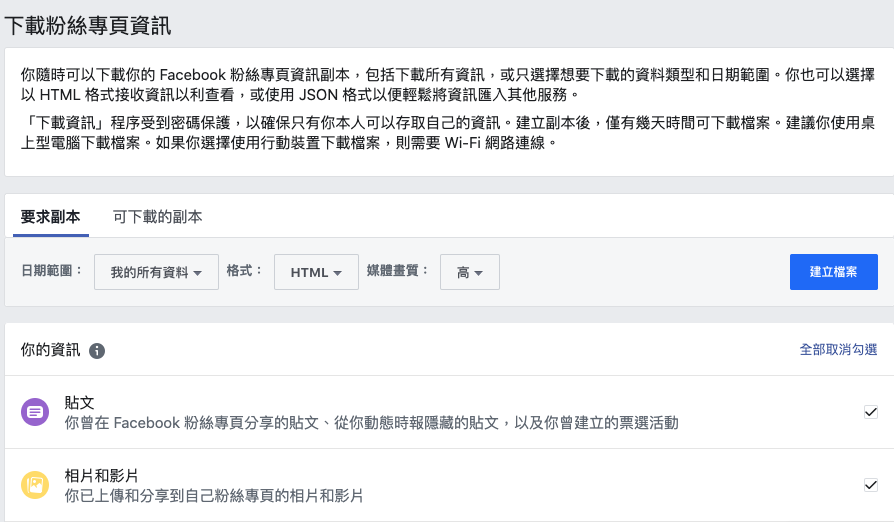The height and width of the screenshot is (522, 894).
Task: Open the 我的所有資料 date range dropdown
Action: pyautogui.click(x=156, y=272)
